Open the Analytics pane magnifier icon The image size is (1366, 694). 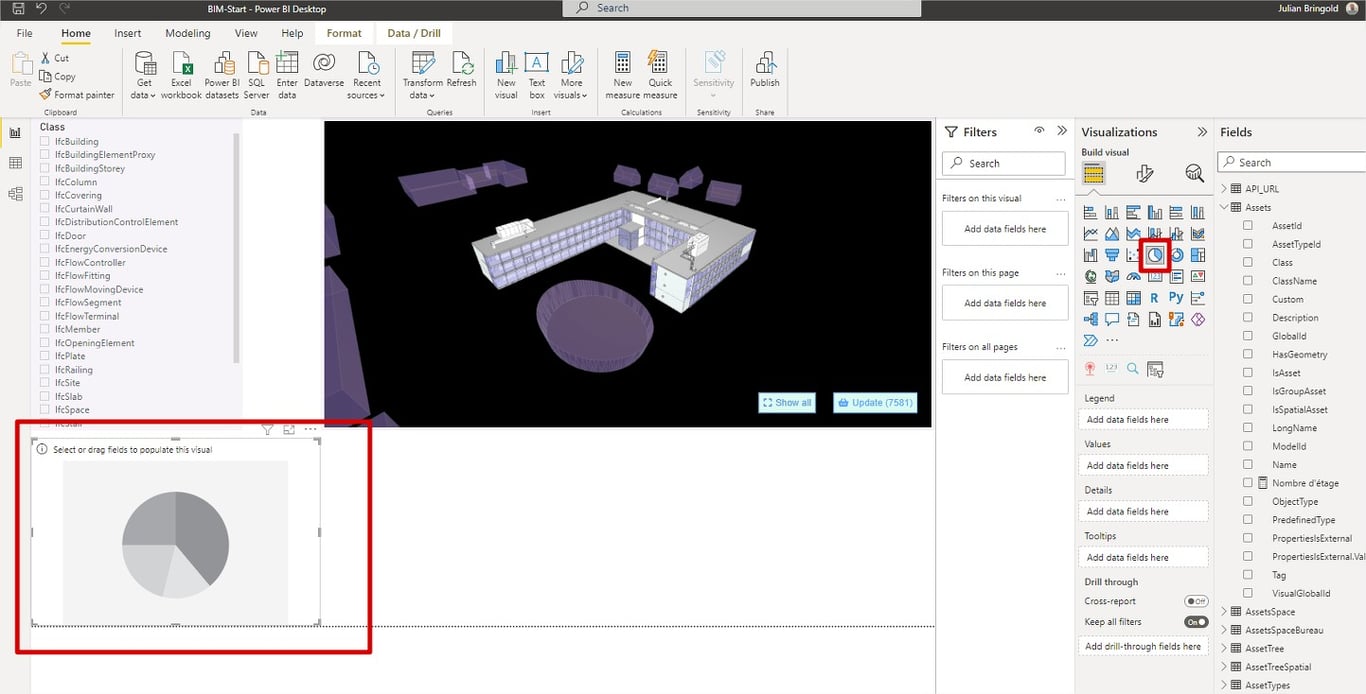point(1194,174)
